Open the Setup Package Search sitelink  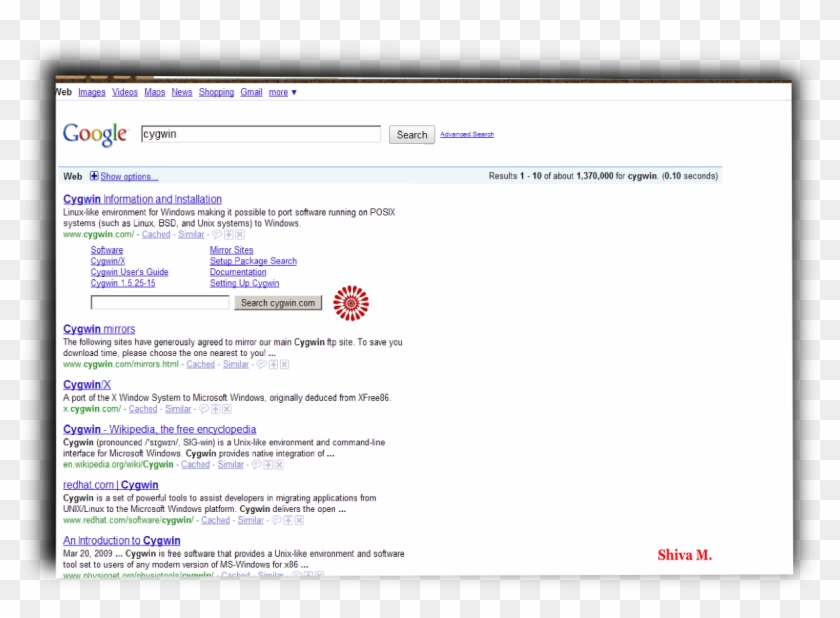point(253,261)
